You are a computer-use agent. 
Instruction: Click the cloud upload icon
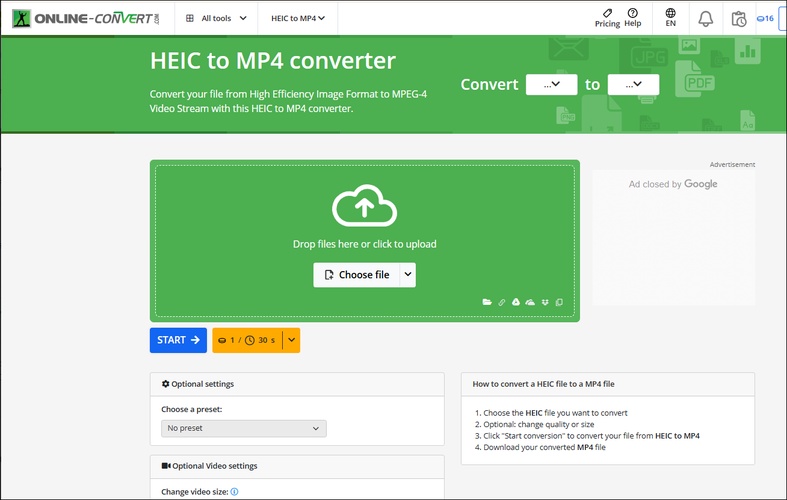click(x=364, y=205)
